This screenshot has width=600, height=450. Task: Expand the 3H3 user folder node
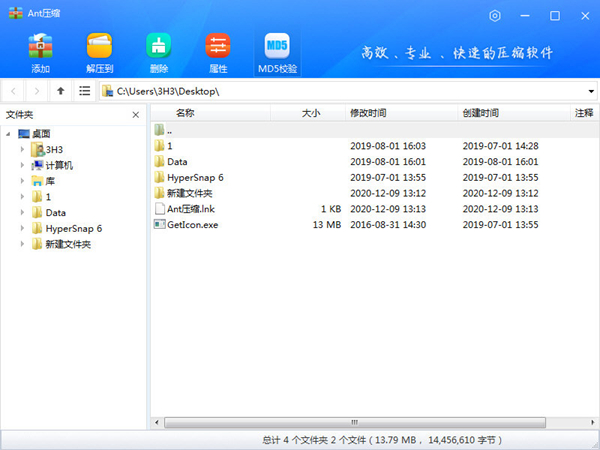(23, 149)
